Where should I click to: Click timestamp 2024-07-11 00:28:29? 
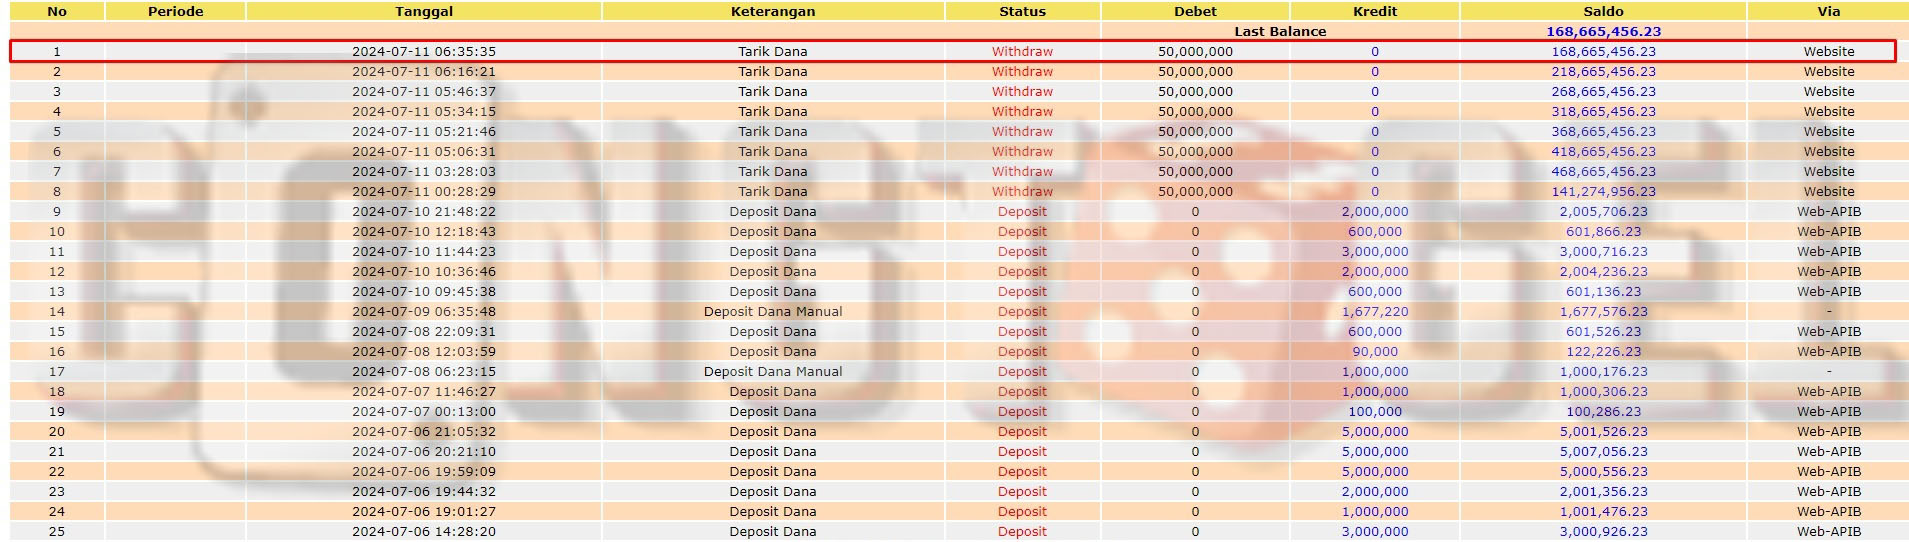(424, 192)
